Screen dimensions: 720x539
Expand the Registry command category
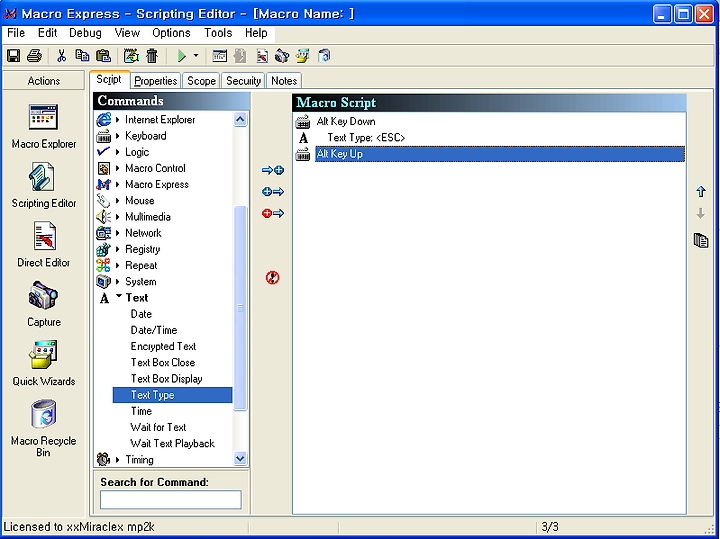click(x=118, y=249)
